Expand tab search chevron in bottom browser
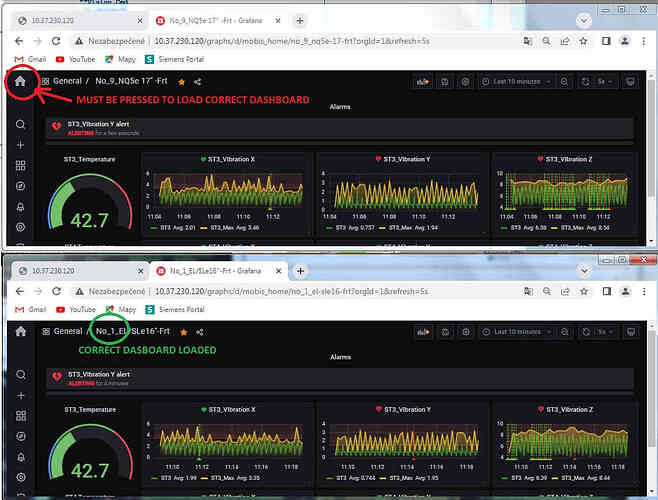This screenshot has height=500, width=658. pyautogui.click(x=584, y=271)
